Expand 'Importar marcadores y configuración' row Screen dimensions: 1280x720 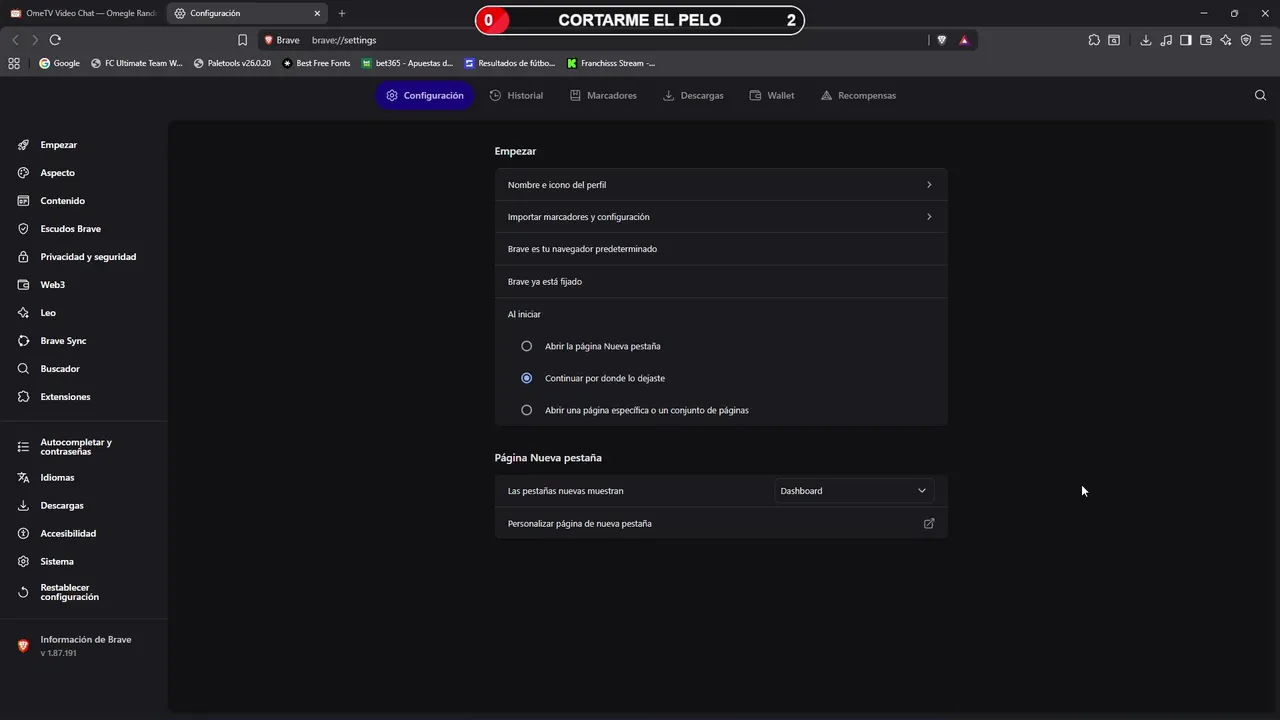(x=721, y=217)
